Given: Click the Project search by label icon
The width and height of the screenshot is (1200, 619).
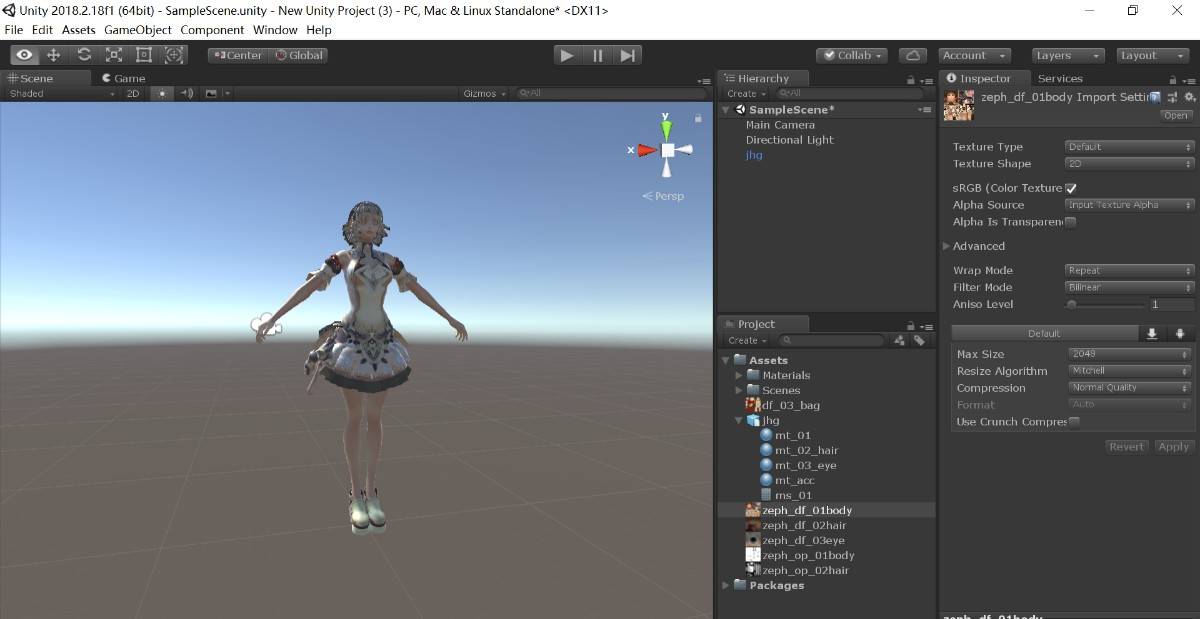Looking at the screenshot, I should pyautogui.click(x=919, y=340).
